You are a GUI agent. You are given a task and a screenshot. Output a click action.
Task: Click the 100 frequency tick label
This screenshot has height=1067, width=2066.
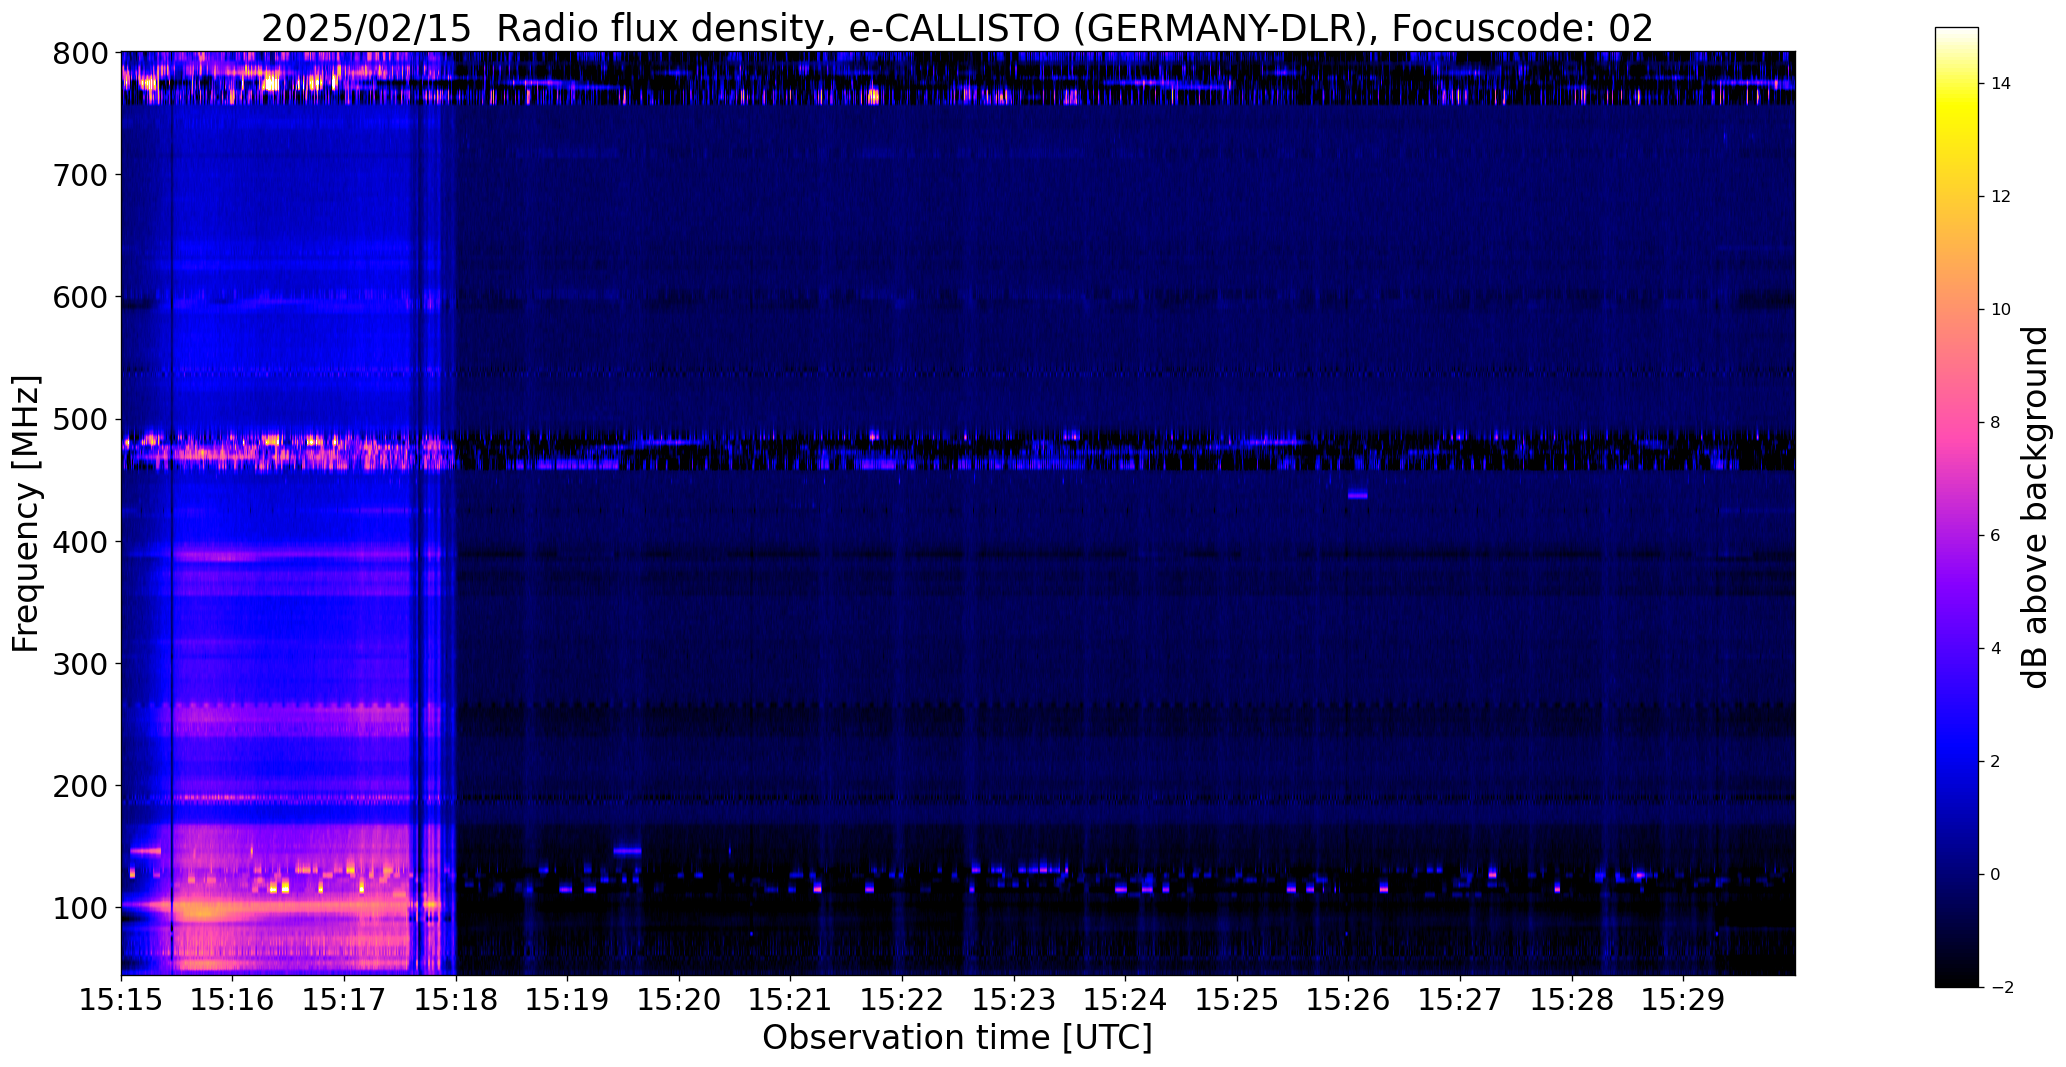79,908
